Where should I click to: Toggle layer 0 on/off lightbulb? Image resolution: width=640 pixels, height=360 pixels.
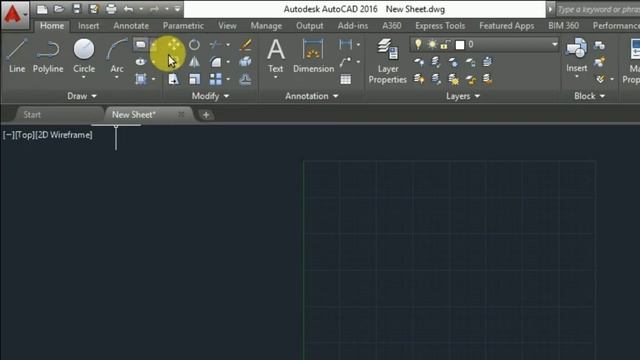click(418, 44)
